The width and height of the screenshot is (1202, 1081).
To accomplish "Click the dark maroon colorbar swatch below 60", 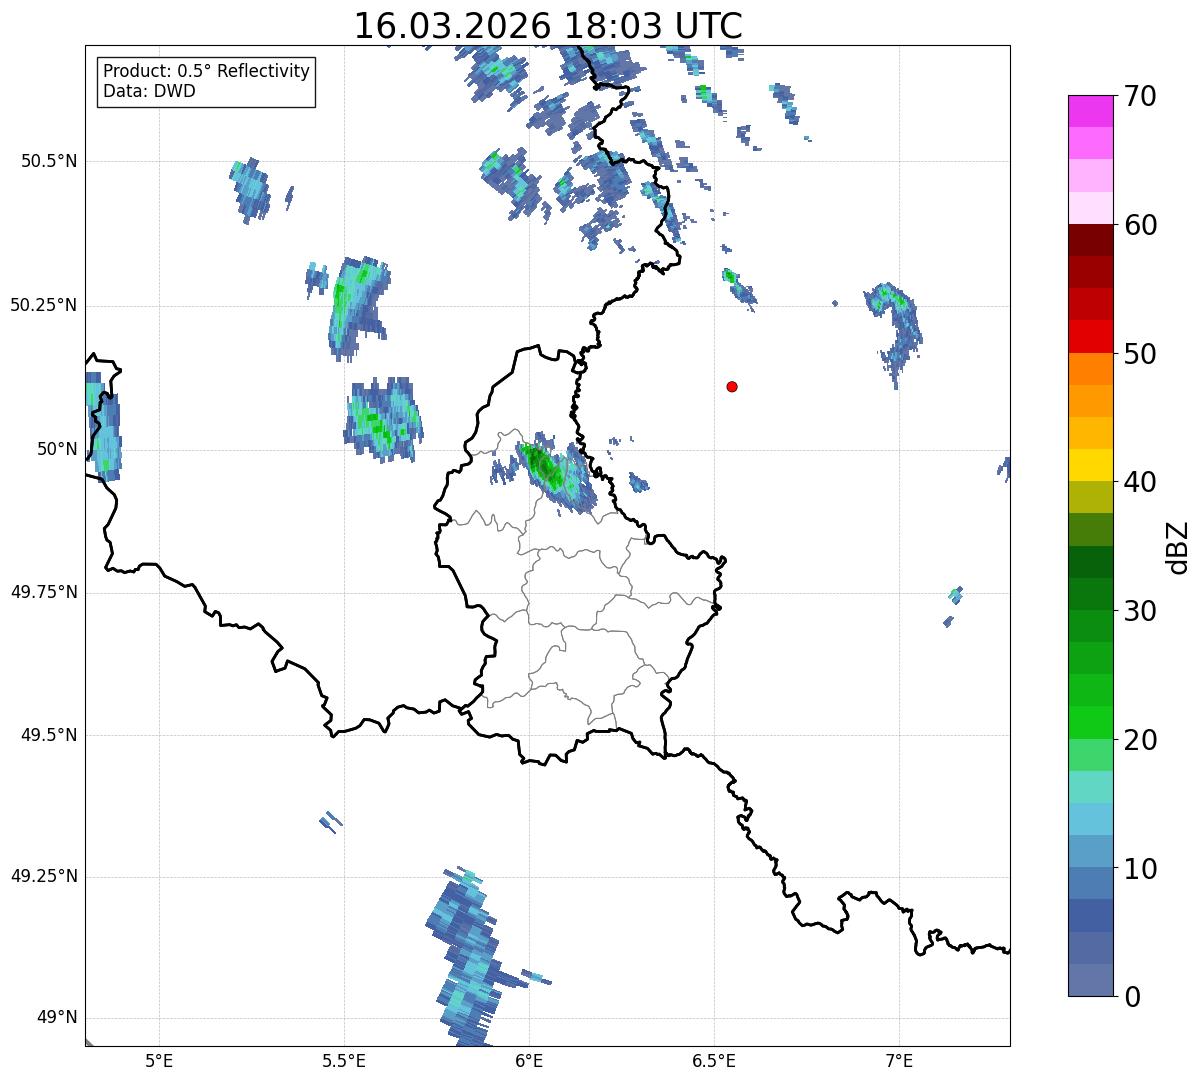I will (x=1091, y=240).
